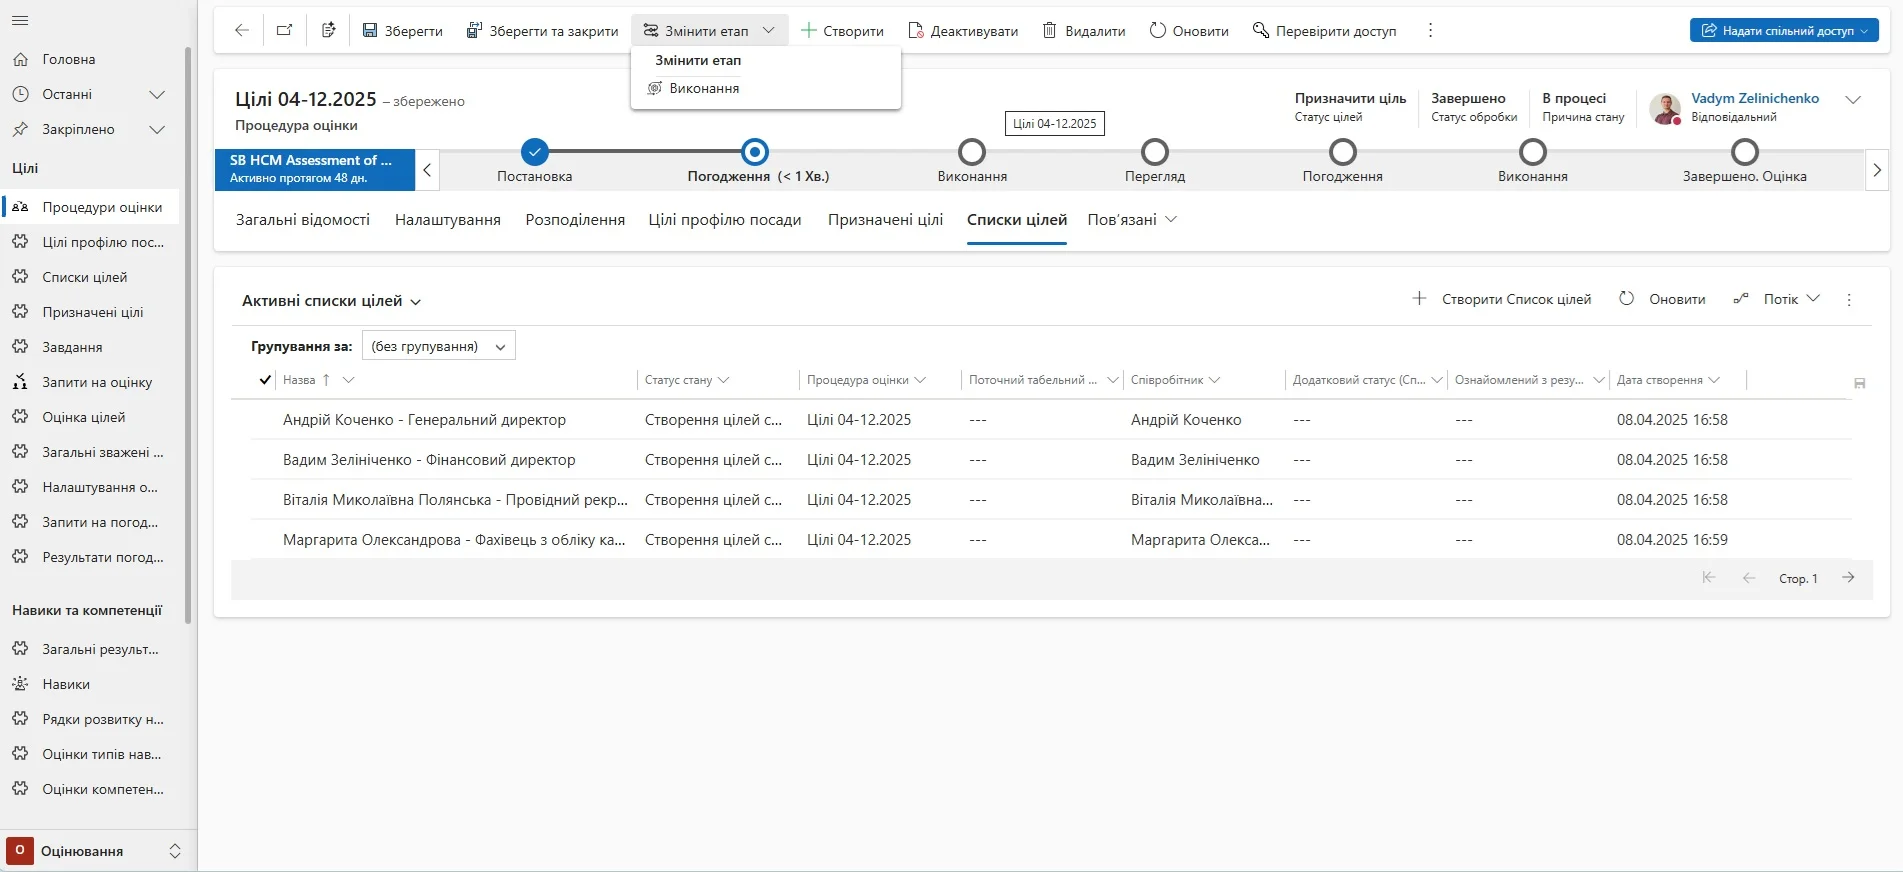Select the Вадим Зеліниченко row checkbox area
Viewport: 1903px width, 872px height.
pyautogui.click(x=265, y=460)
